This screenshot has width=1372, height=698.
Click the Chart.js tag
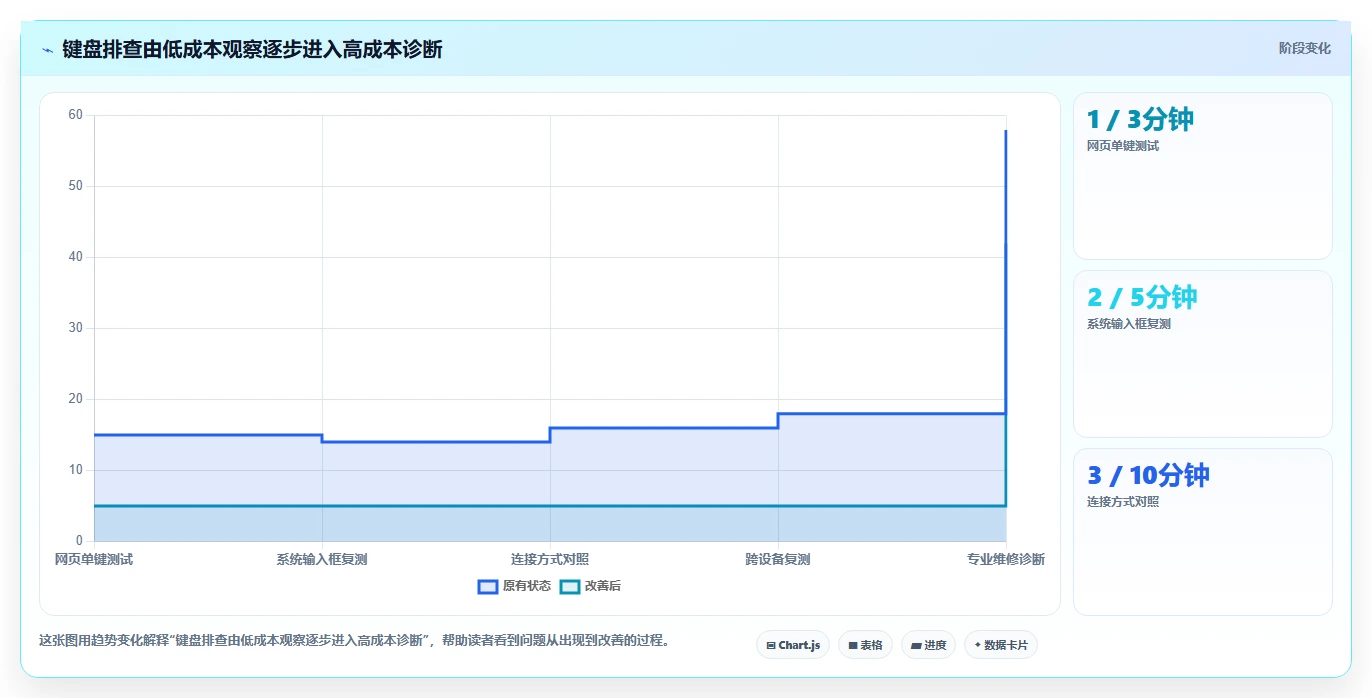793,645
